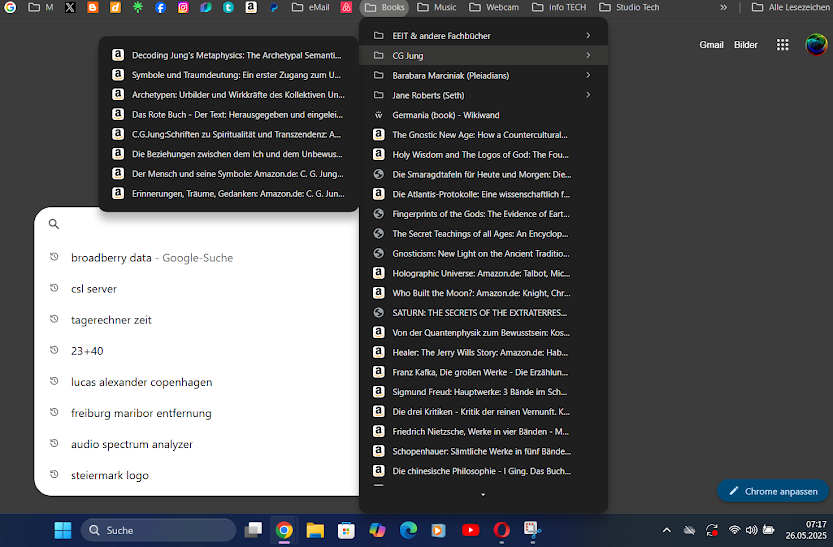Open Symbole und Traumdeutung bookmark
This screenshot has width=833, height=547.
(x=228, y=75)
